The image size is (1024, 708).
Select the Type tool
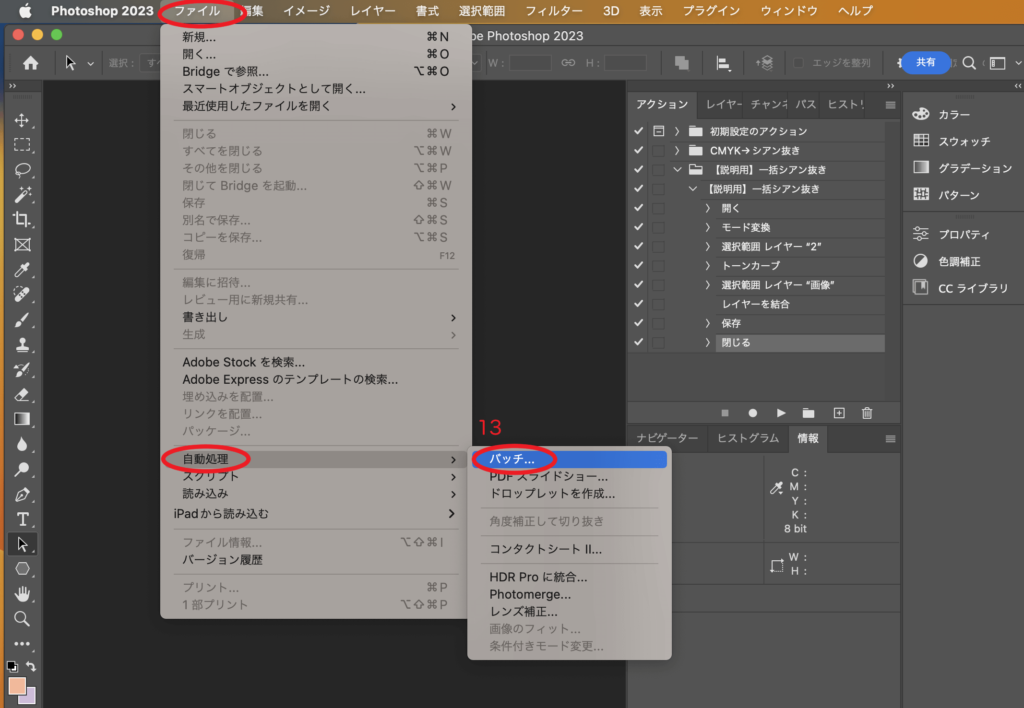(22, 519)
